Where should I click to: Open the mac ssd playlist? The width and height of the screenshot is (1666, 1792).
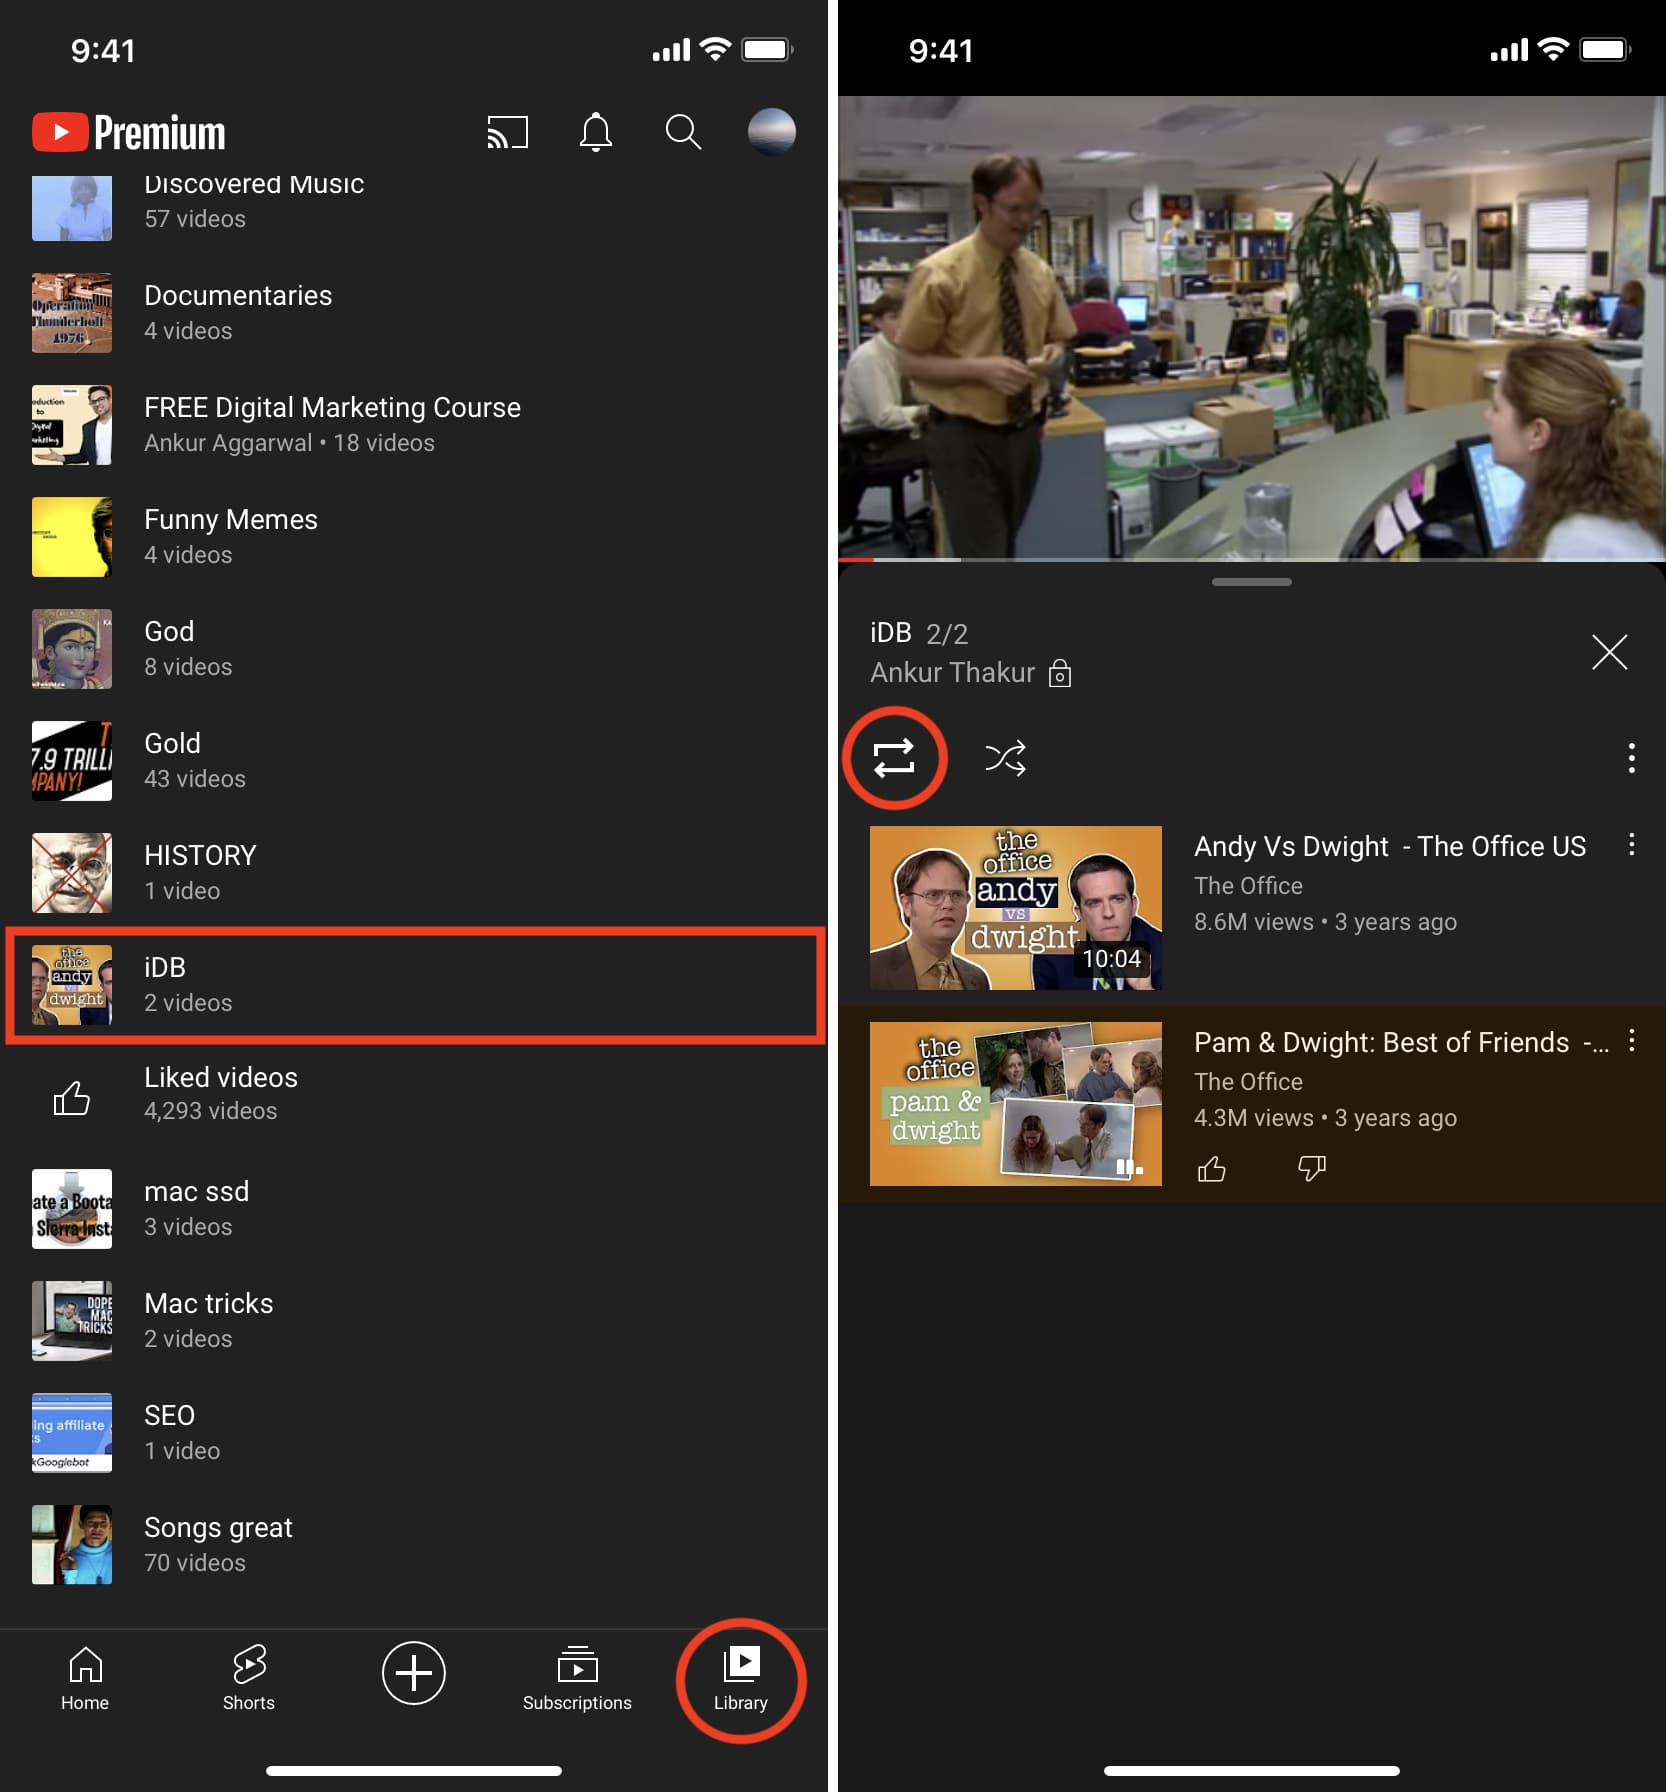coord(414,1209)
